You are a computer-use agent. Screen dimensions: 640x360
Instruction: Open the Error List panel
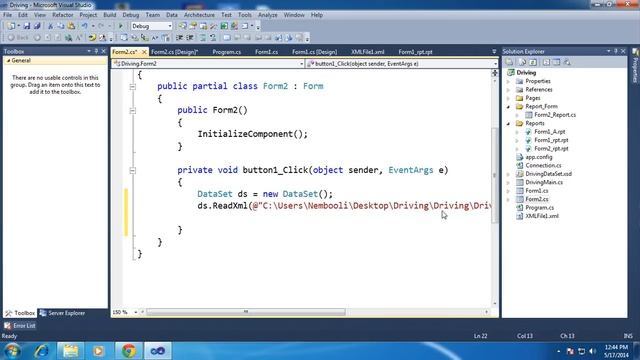point(20,326)
